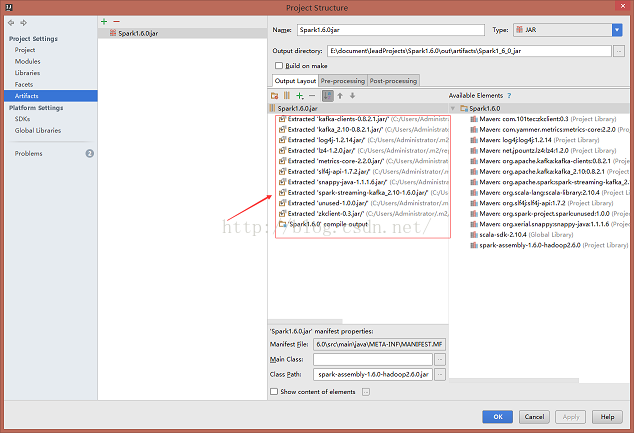
Task: Open Available Elements help question mark
Action: click(x=509, y=96)
